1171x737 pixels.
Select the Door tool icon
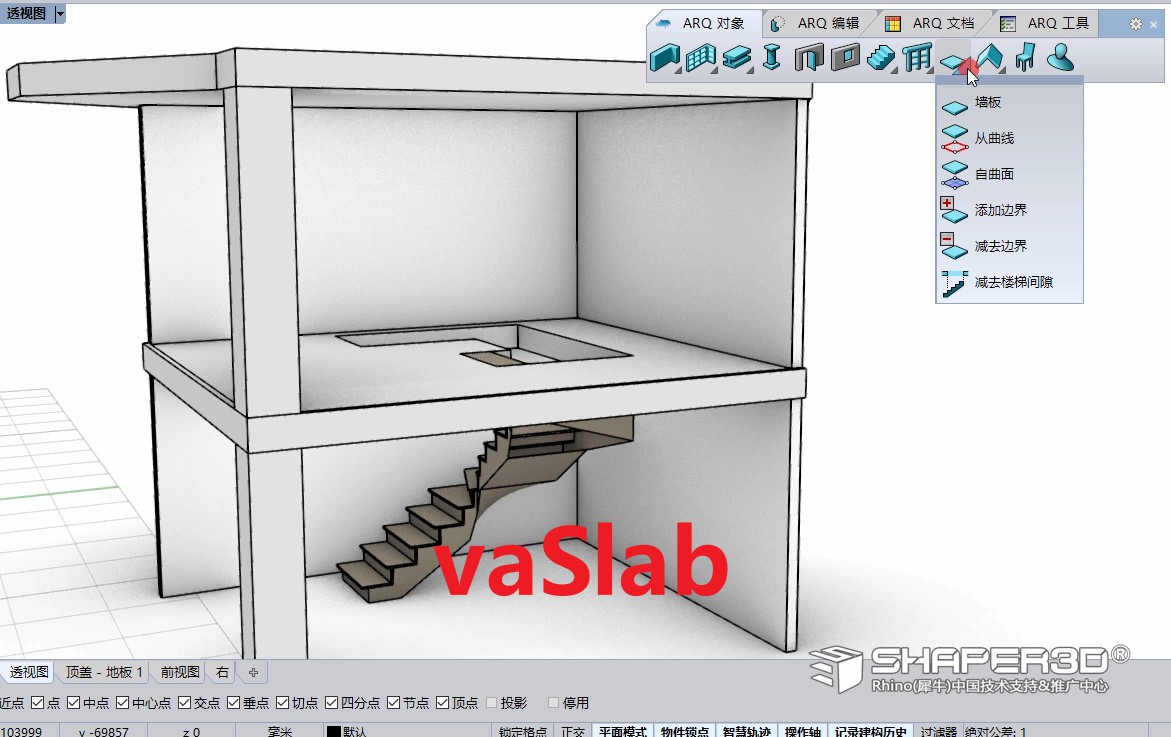point(809,57)
